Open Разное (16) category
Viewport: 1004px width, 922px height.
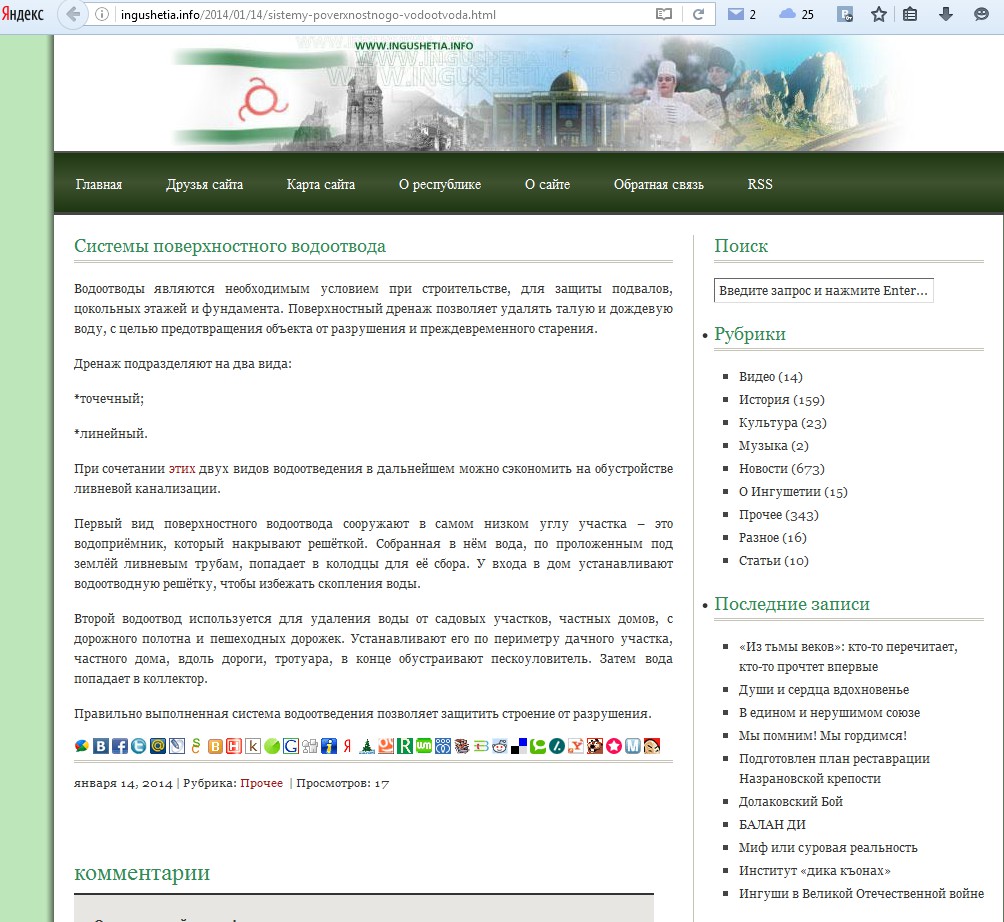773,538
